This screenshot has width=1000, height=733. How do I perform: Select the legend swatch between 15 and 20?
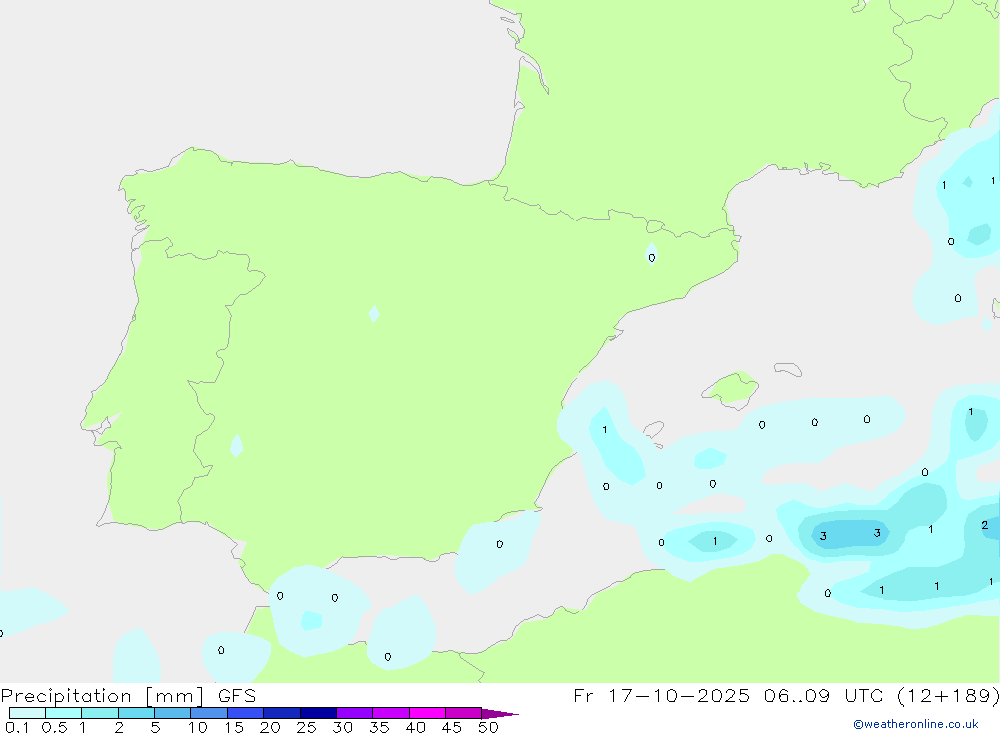[246, 713]
